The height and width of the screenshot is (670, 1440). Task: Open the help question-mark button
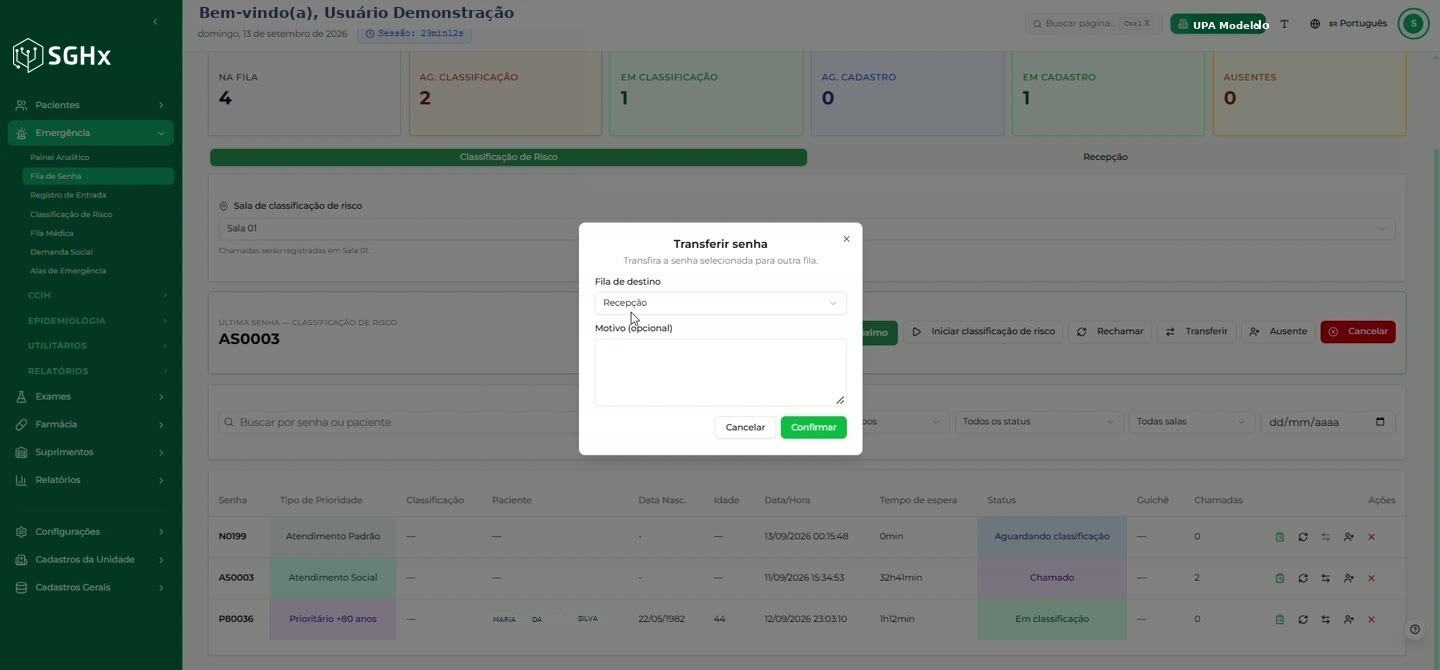point(1414,630)
